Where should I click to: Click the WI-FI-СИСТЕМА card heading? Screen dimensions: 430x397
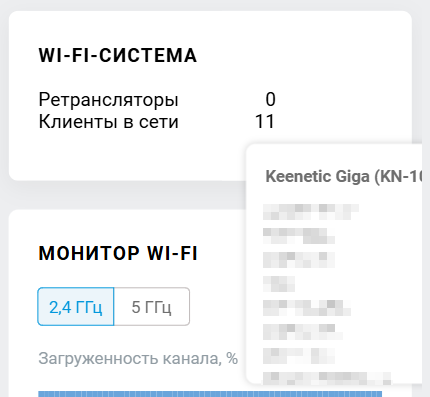[x=118, y=55]
